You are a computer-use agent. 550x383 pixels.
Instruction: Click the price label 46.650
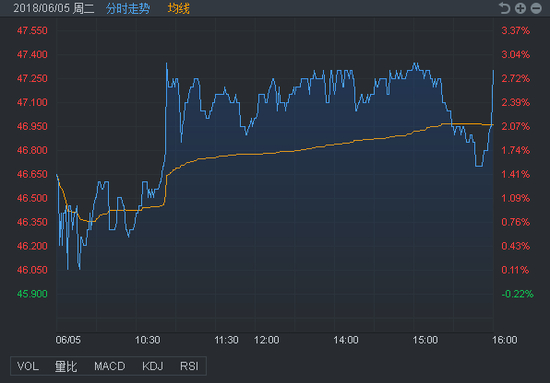pyautogui.click(x=32, y=174)
